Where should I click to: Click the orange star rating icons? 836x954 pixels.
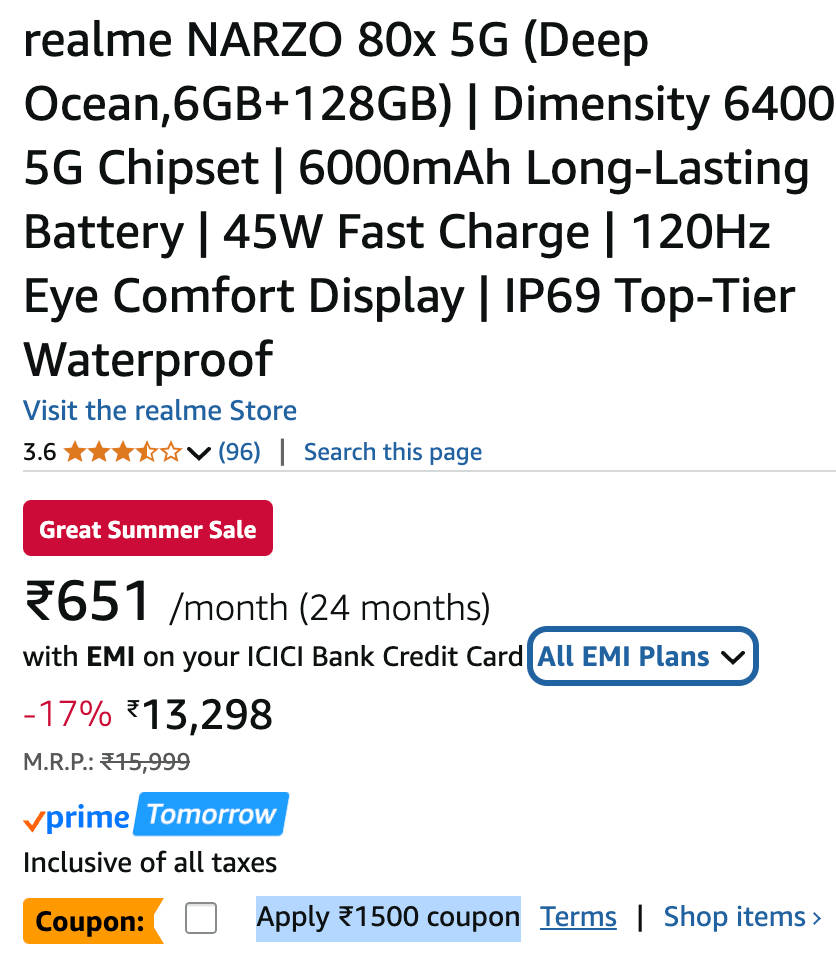[x=122, y=453]
